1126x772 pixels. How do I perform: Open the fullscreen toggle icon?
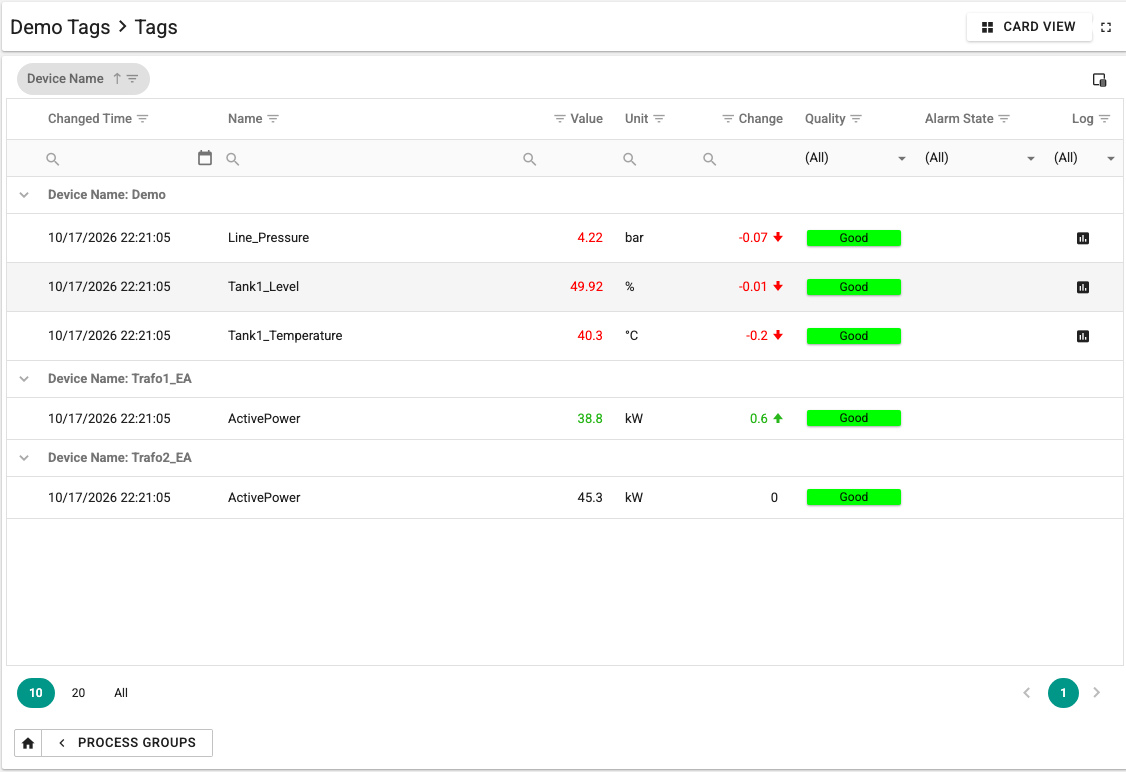click(1106, 27)
